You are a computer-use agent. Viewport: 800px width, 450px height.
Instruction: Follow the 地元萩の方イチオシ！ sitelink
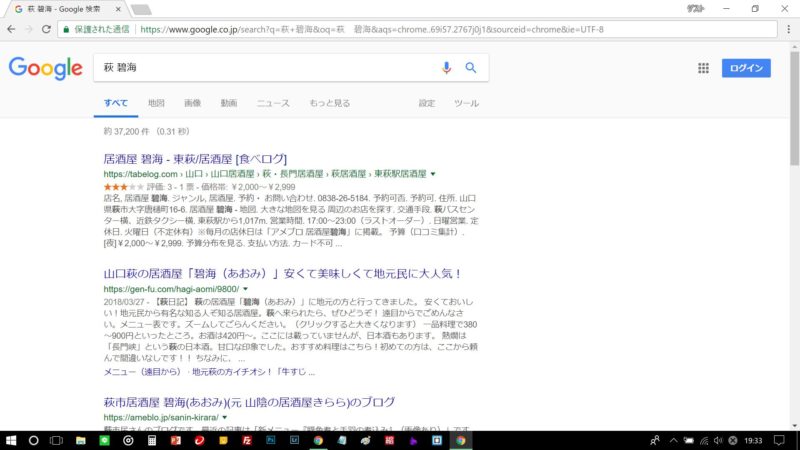[x=253, y=372]
